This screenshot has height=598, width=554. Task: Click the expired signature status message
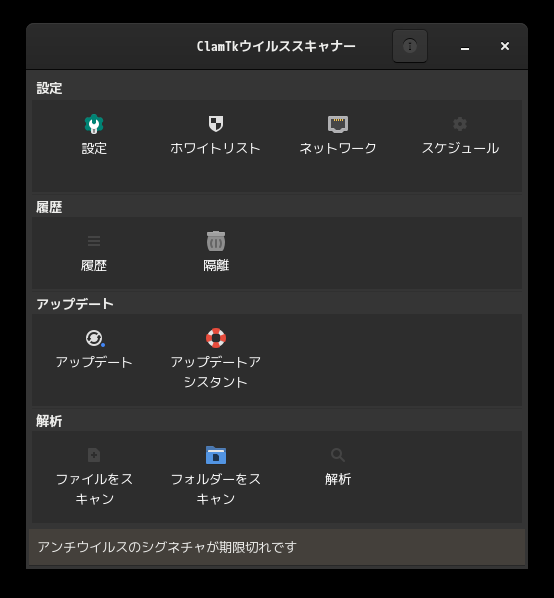tap(167, 547)
